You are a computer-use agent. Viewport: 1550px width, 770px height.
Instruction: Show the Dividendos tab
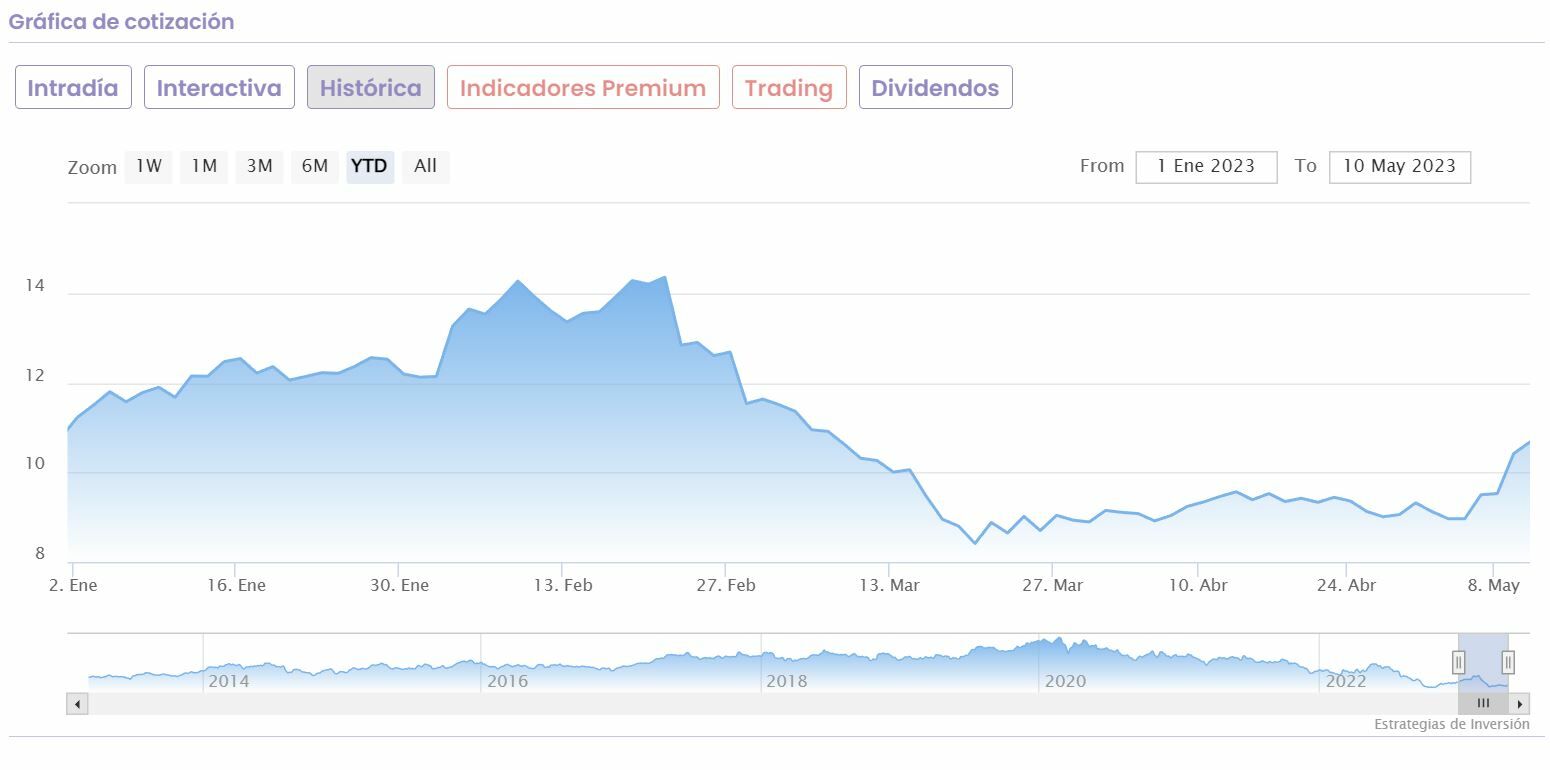(935, 88)
